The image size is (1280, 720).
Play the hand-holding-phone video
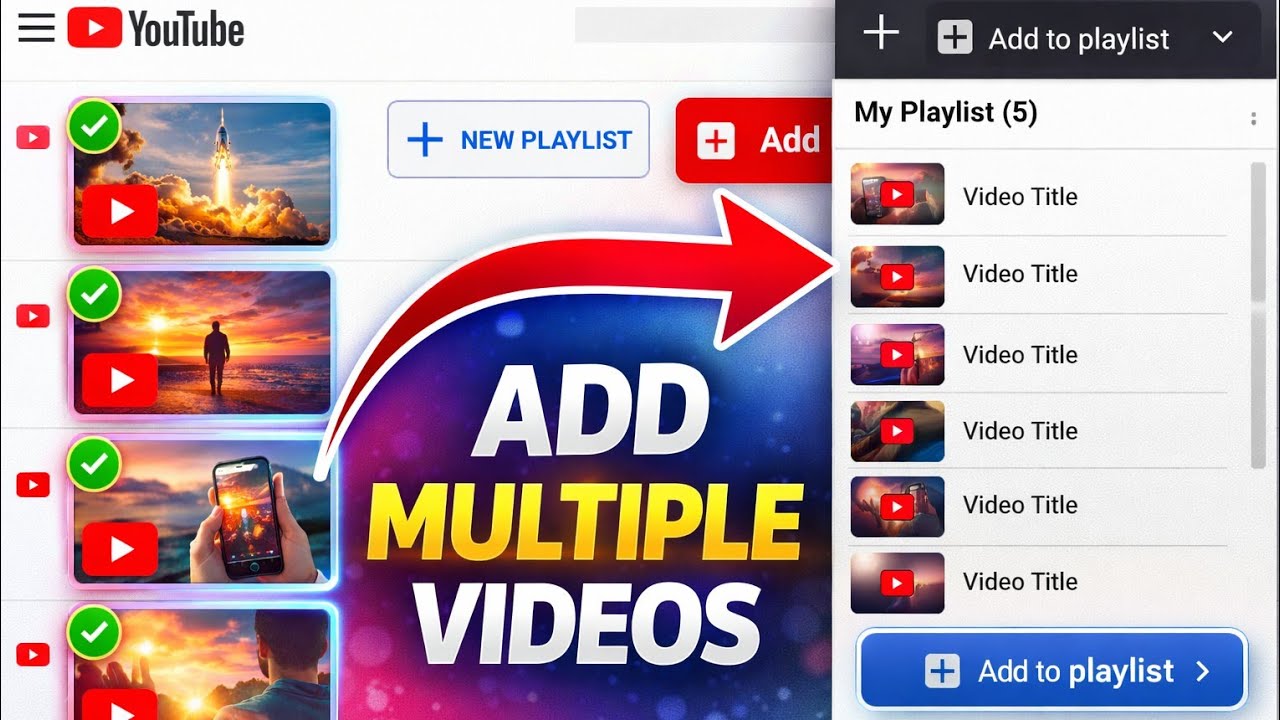pyautogui.click(x=120, y=549)
